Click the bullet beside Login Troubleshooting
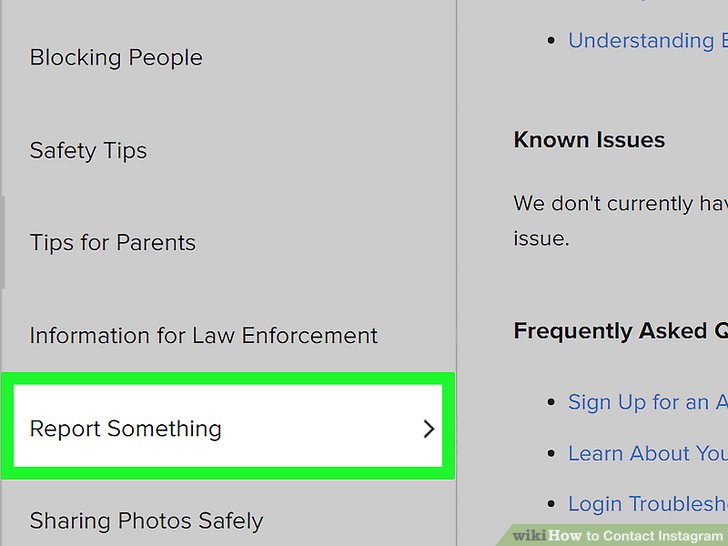The image size is (728, 546). click(550, 505)
